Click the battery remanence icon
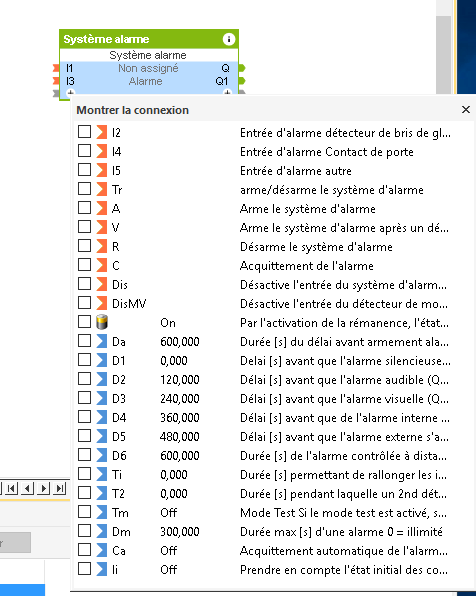Screen dimensions: 476x596 tap(102, 322)
